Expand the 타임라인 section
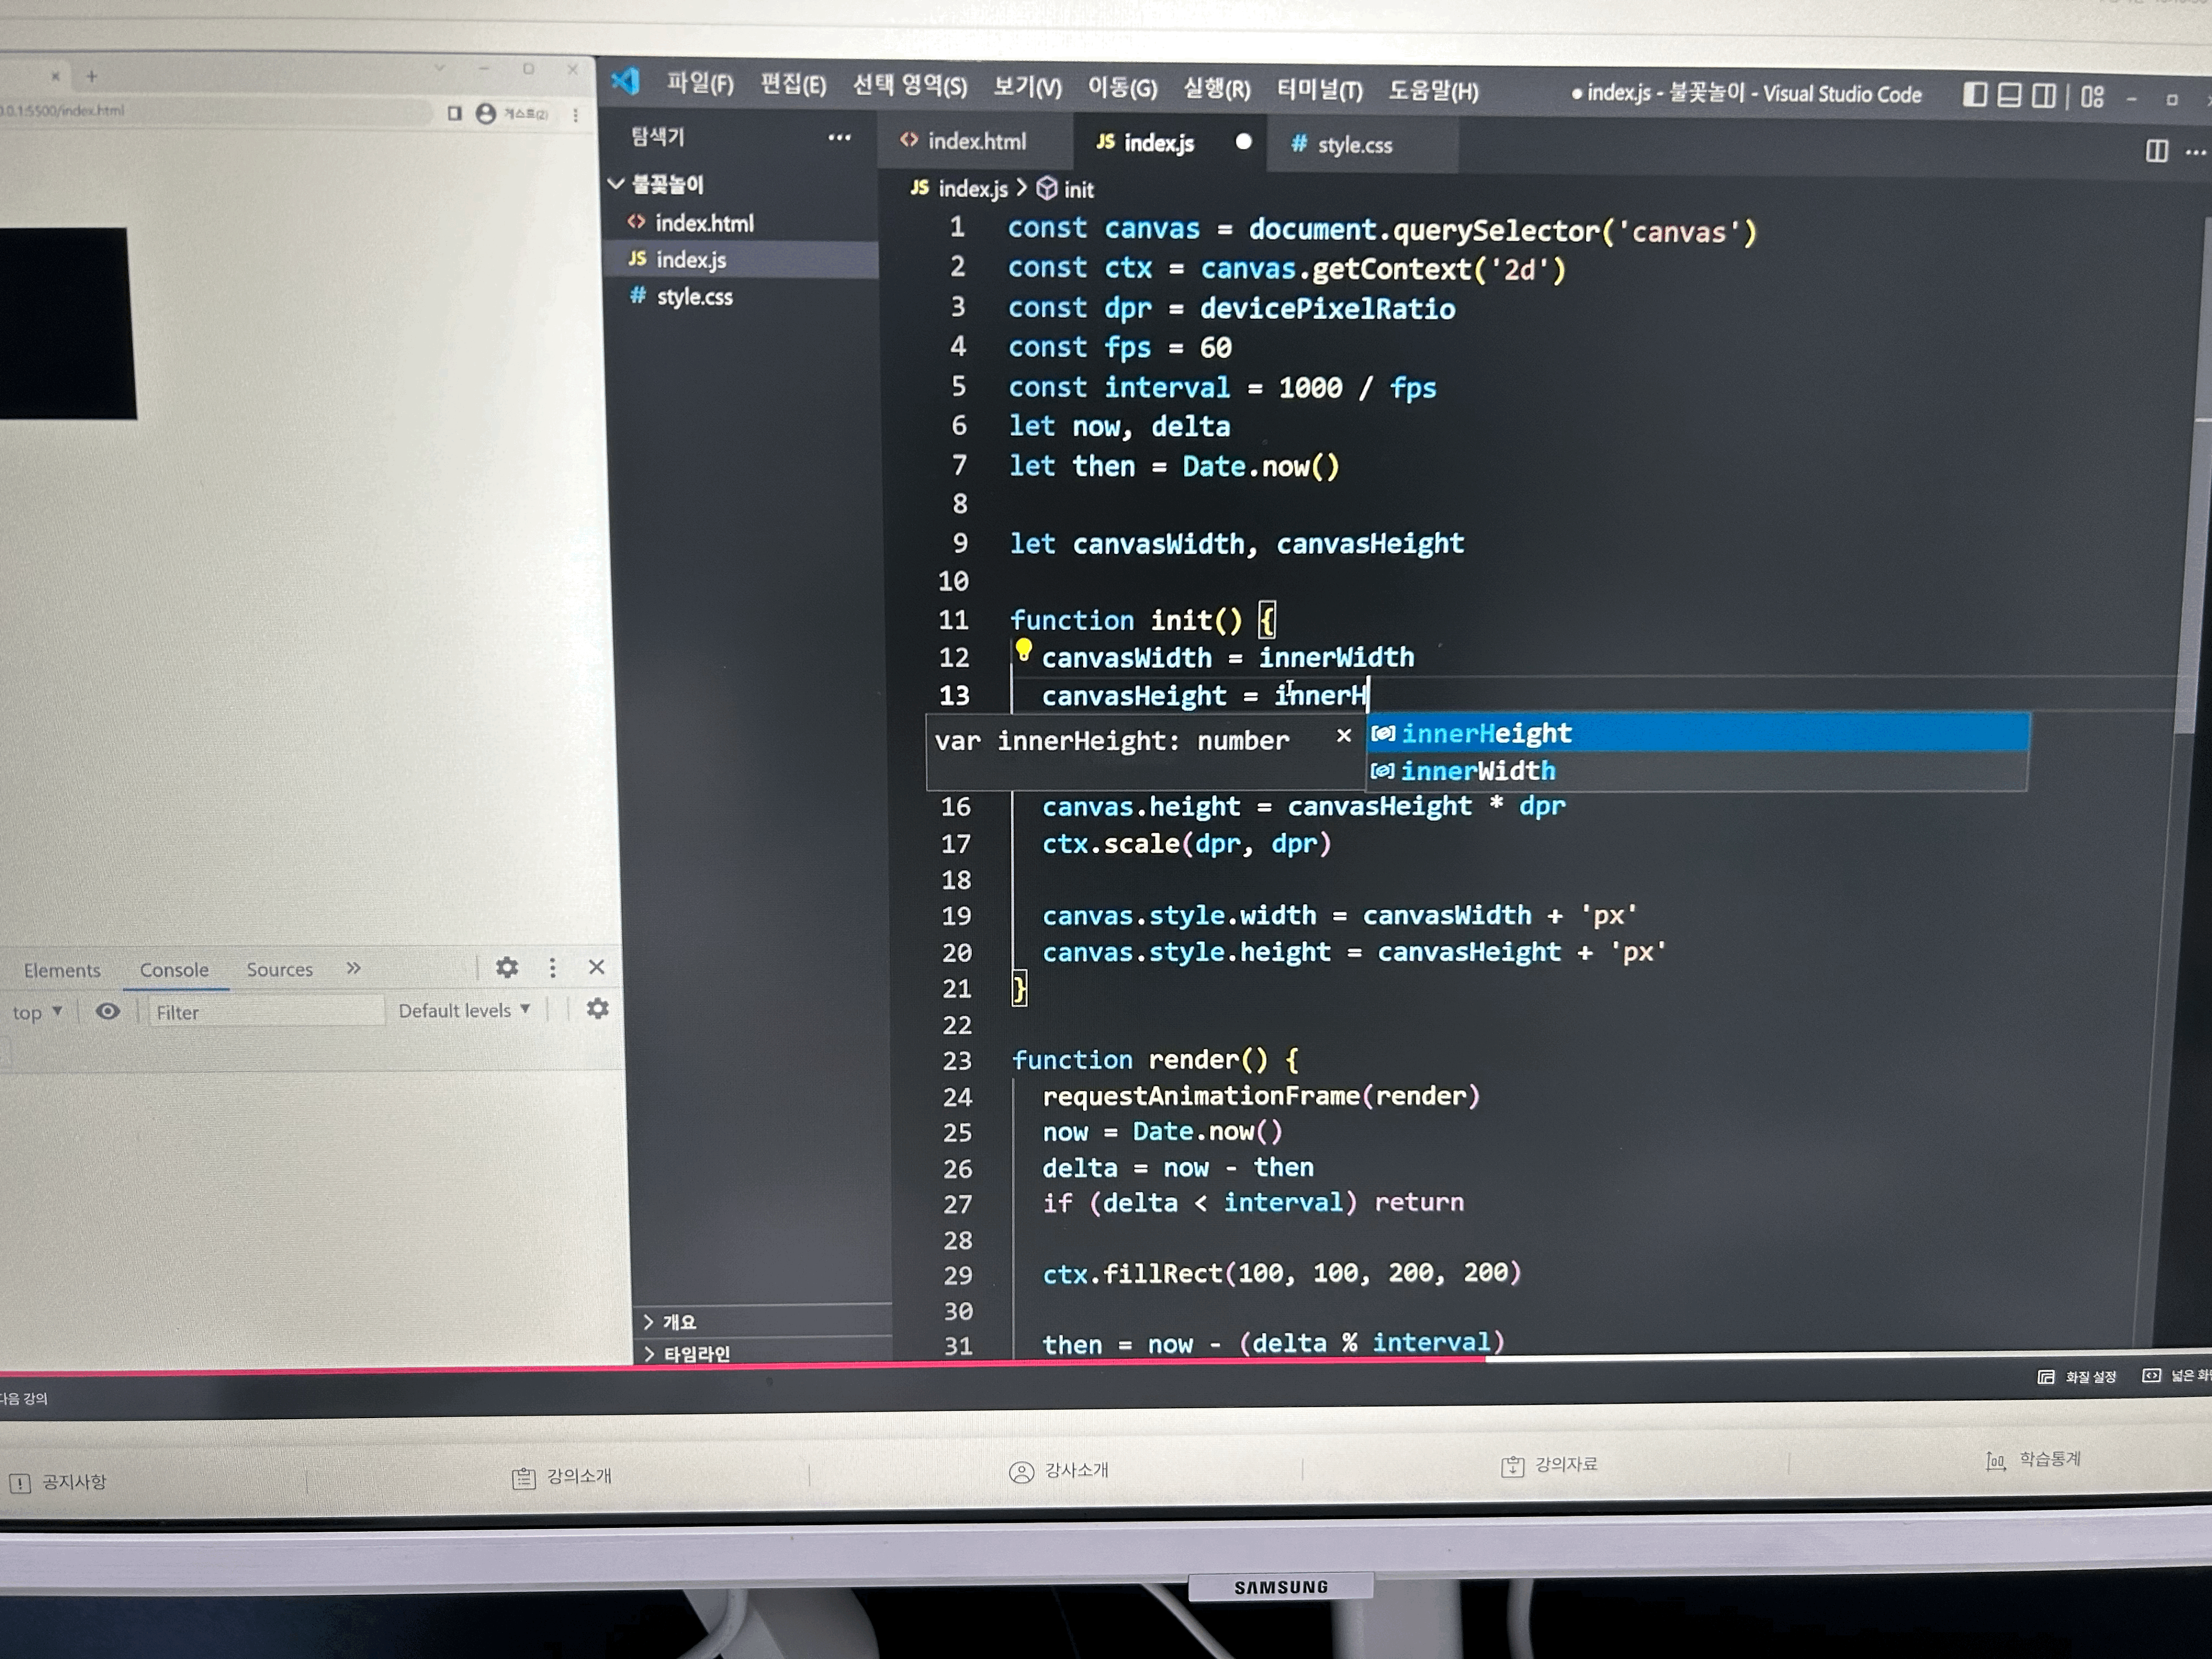2212x1659 pixels. pos(686,1354)
